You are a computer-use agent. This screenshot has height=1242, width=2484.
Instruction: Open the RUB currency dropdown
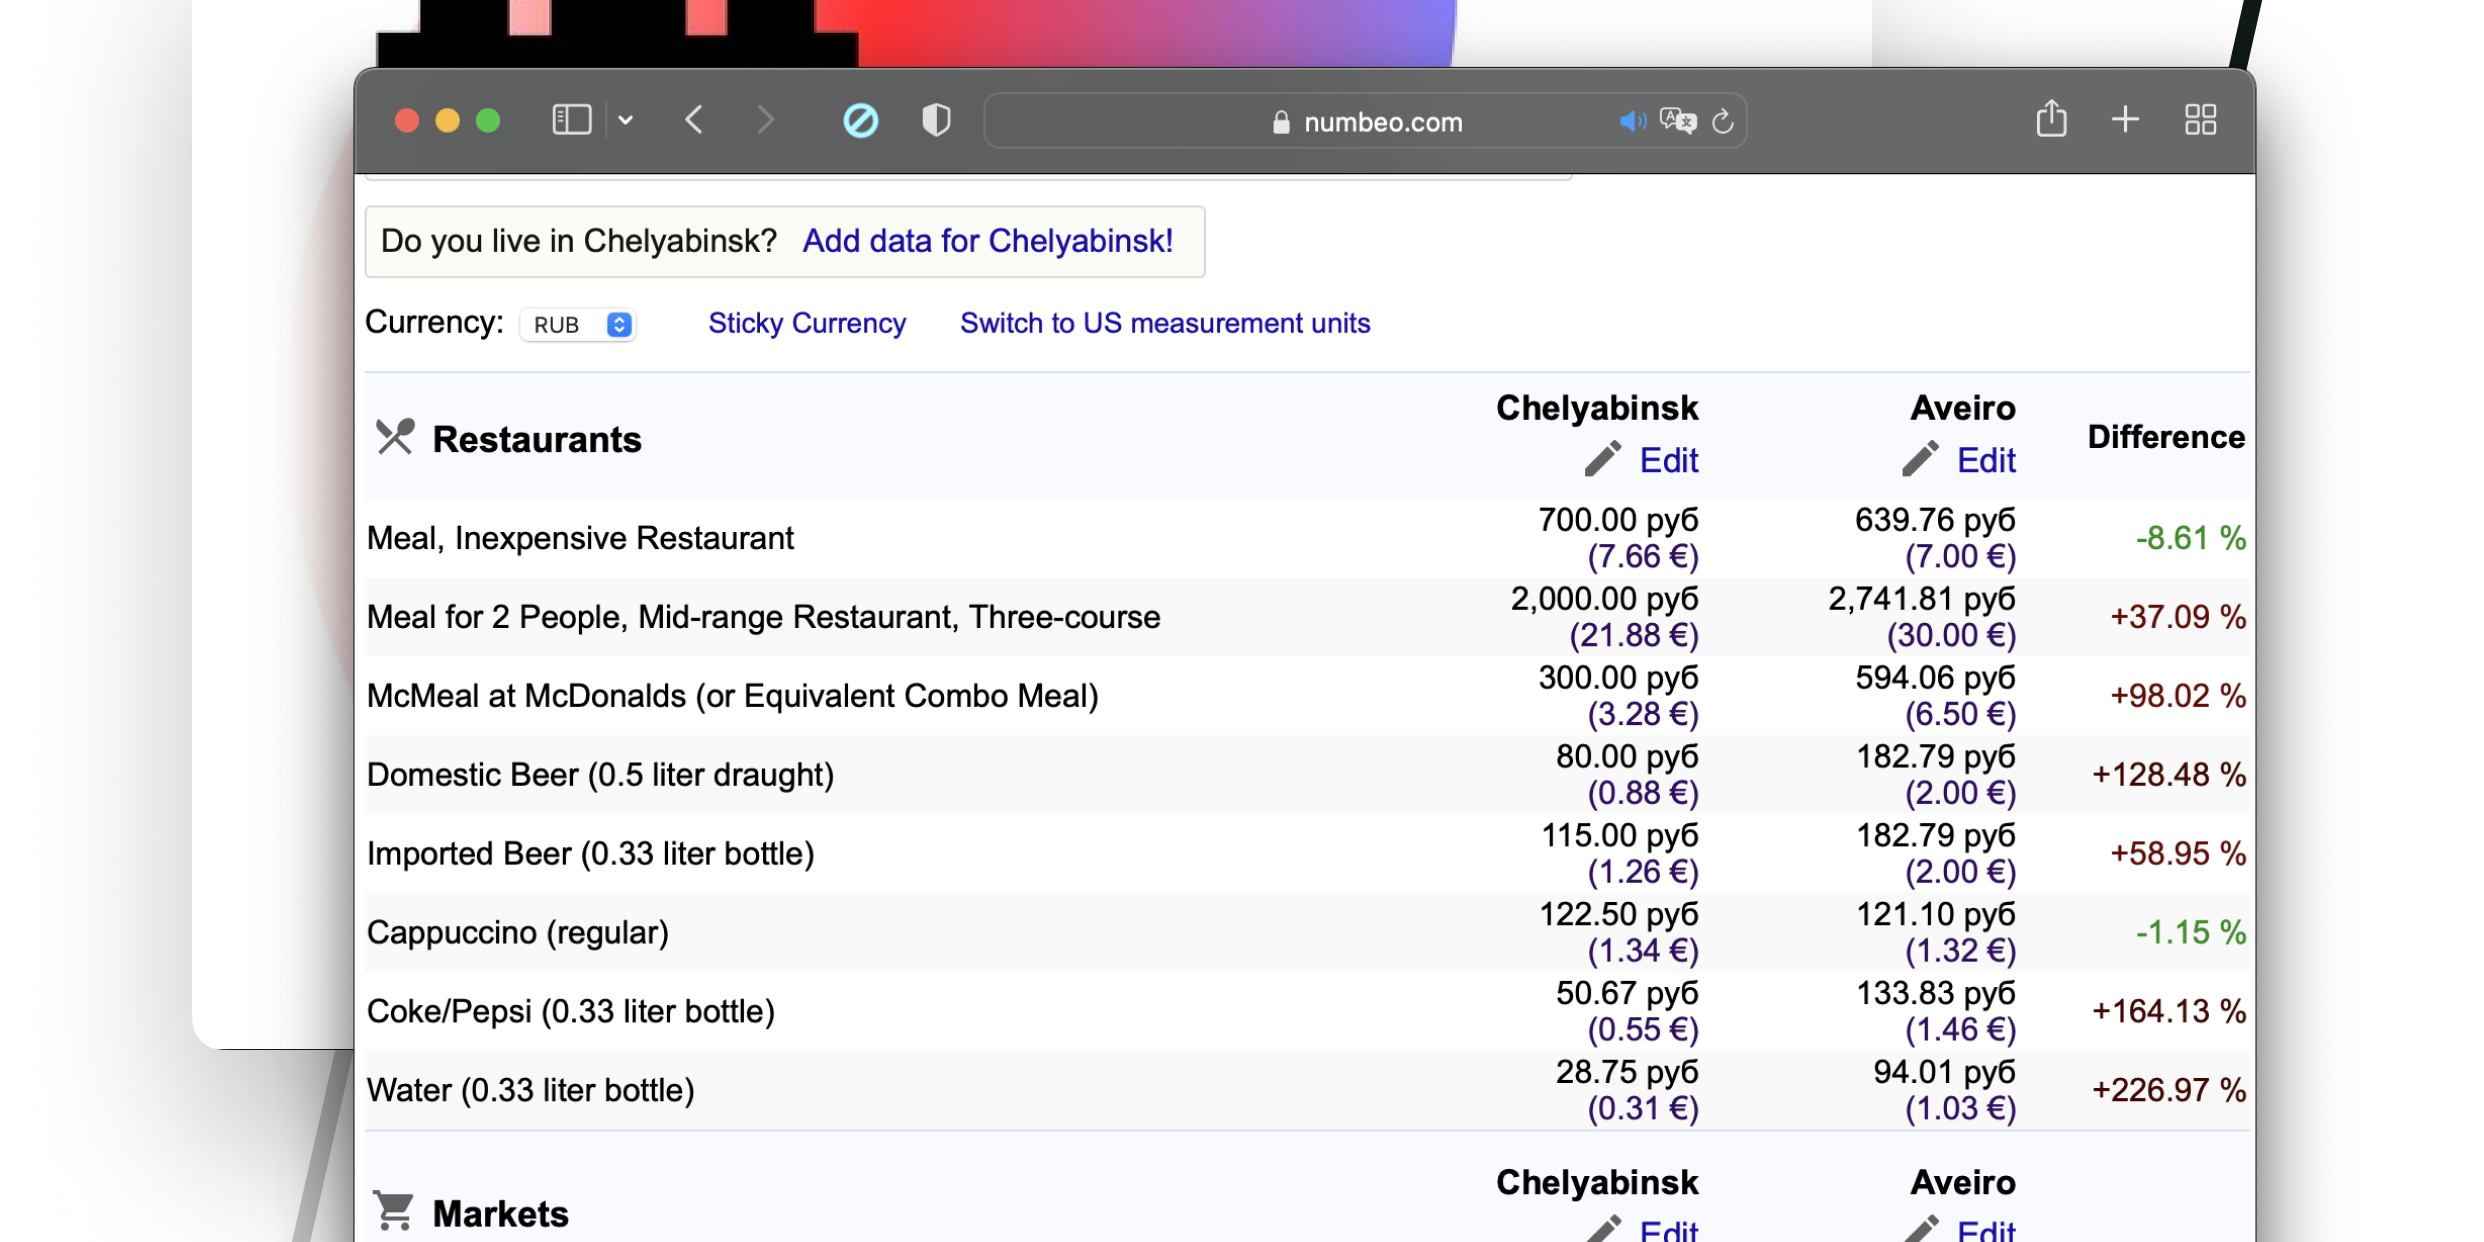[579, 325]
